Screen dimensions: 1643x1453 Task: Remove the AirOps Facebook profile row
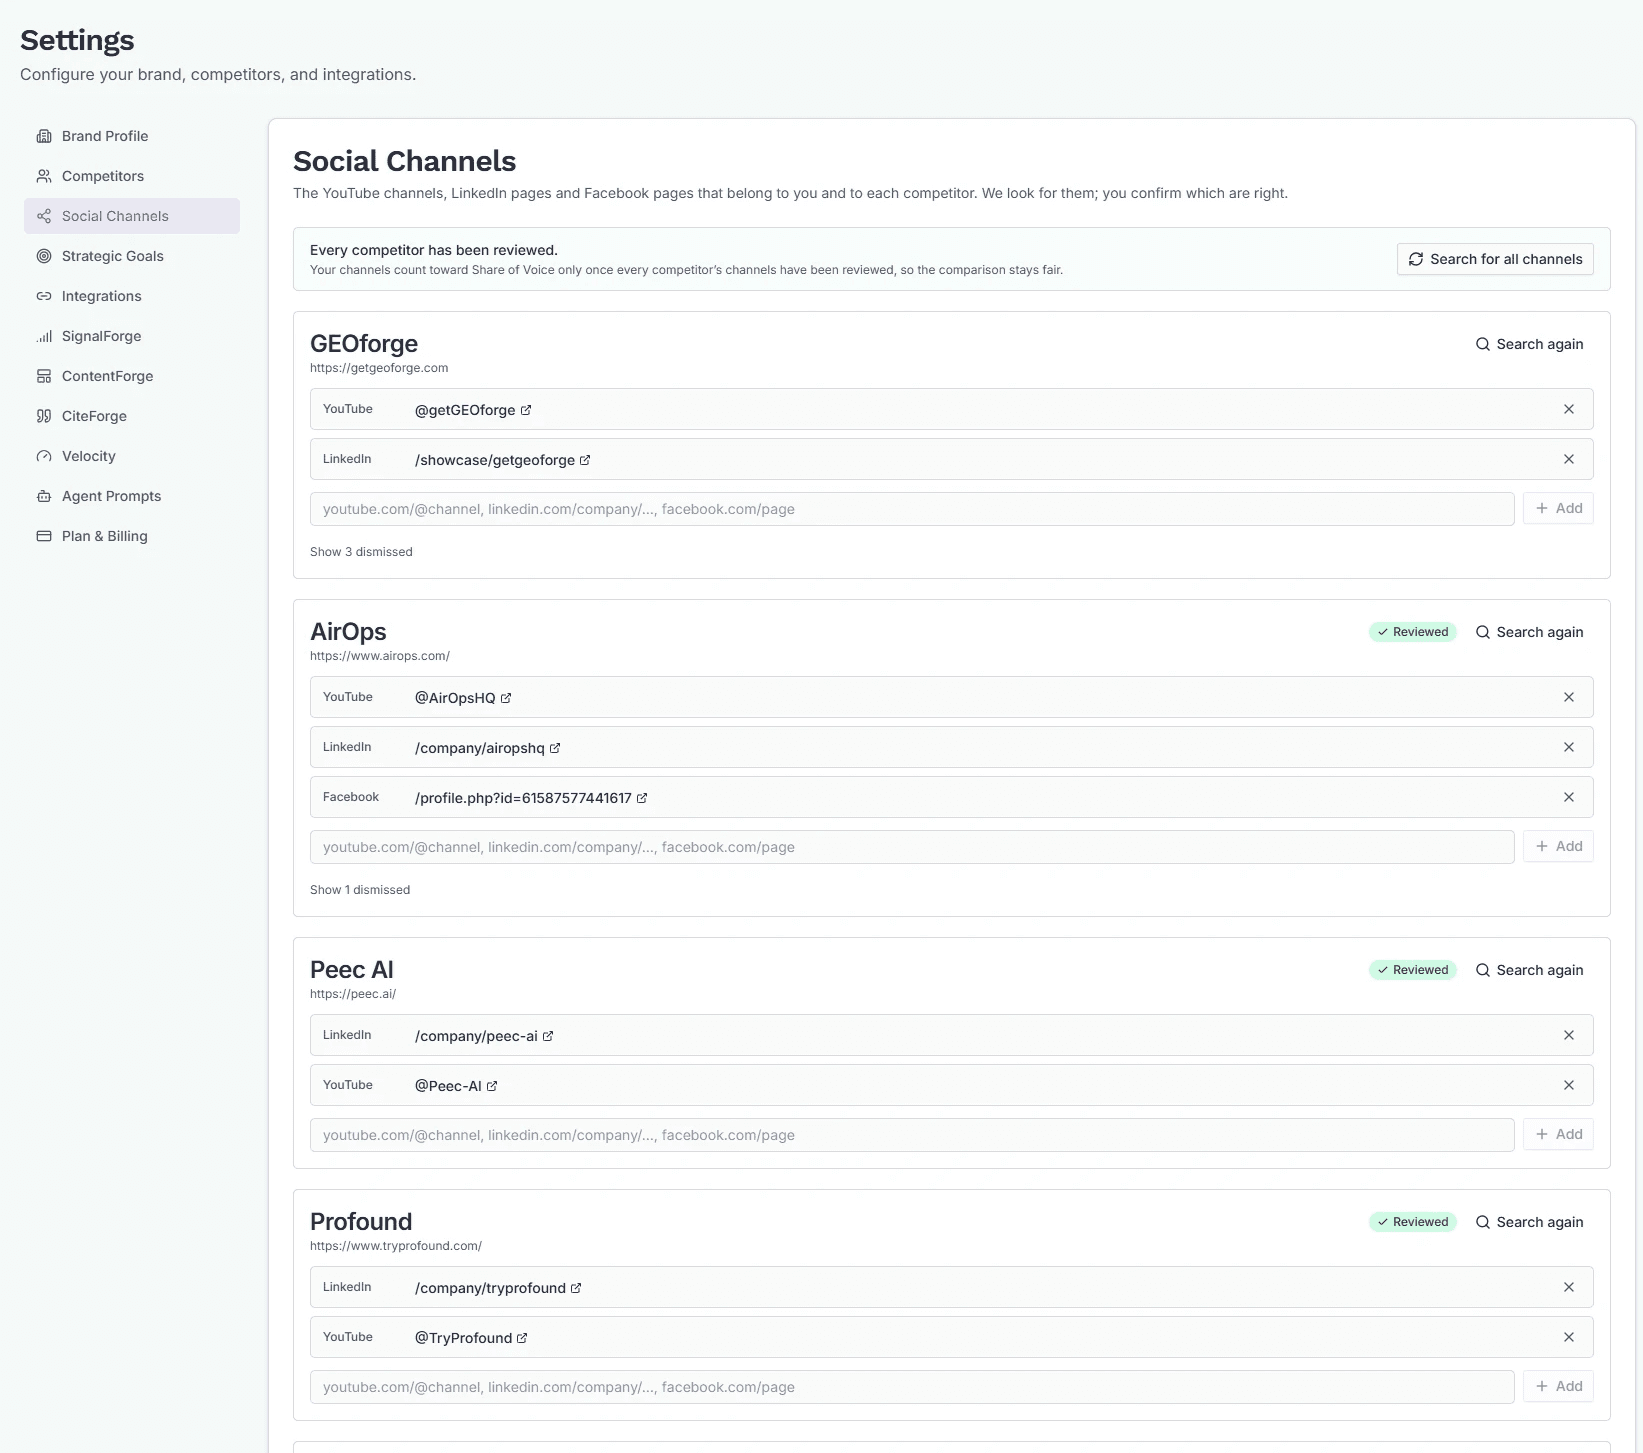1569,797
